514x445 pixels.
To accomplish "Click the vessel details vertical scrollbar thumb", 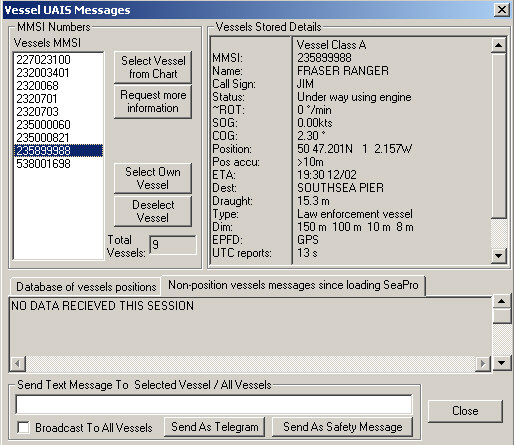I will (x=499, y=136).
